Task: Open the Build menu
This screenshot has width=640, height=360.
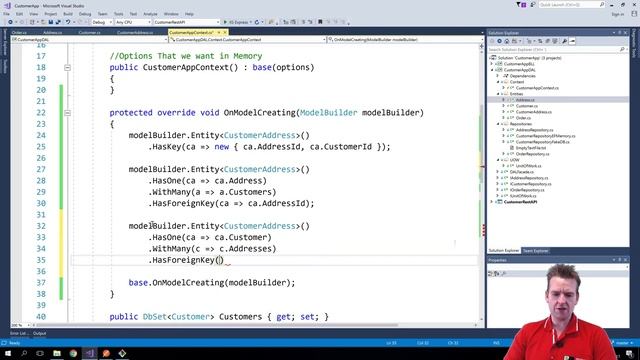Action: [x=68, y=14]
